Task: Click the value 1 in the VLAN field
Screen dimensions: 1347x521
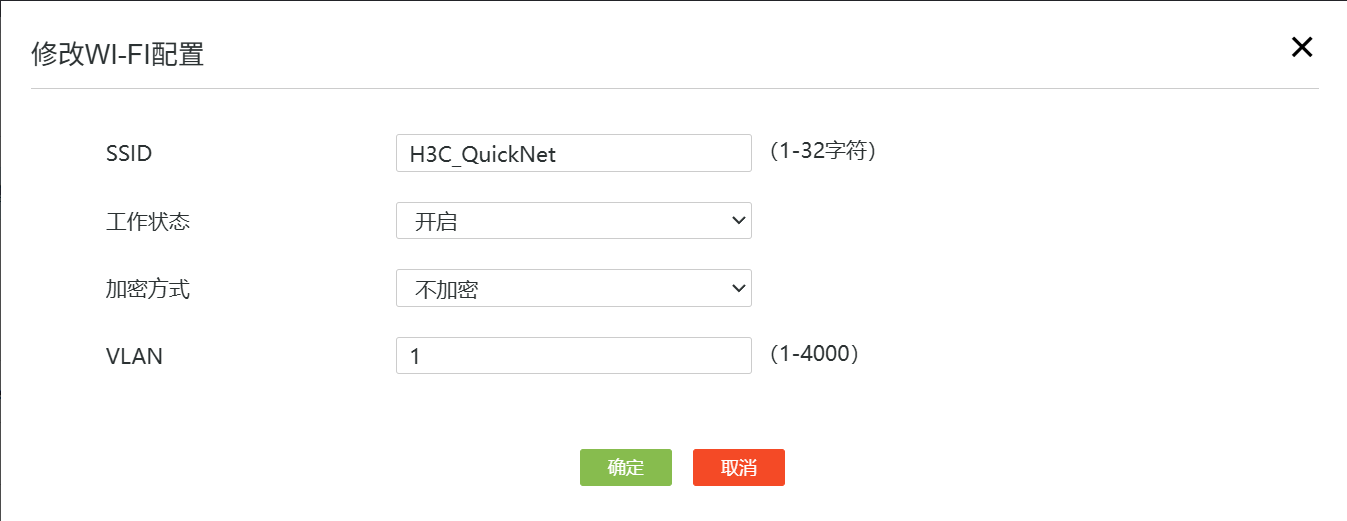Action: click(x=415, y=356)
